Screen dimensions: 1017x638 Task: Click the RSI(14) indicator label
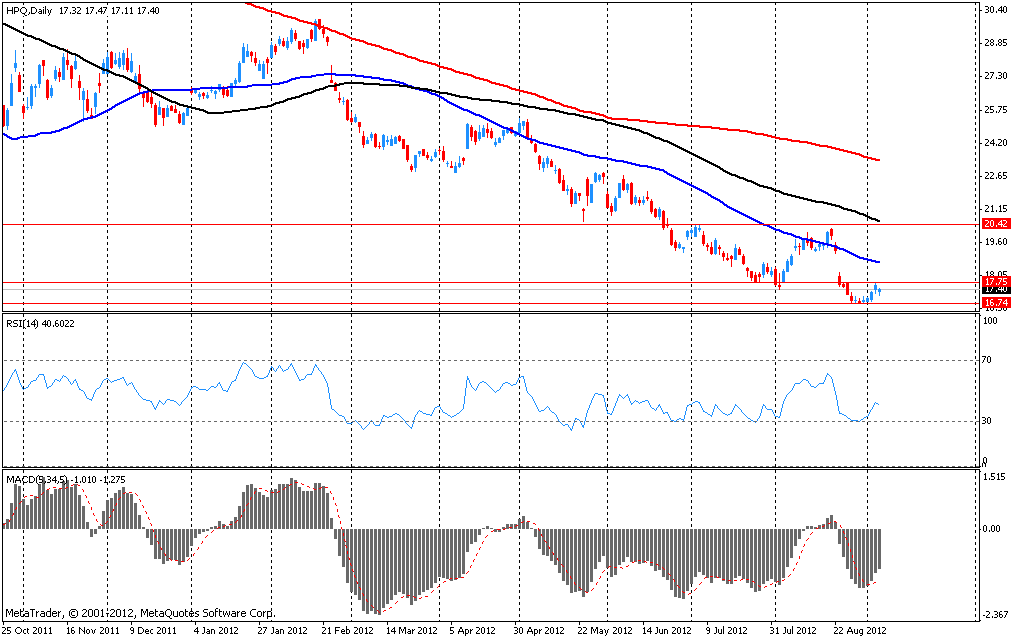pos(27,323)
